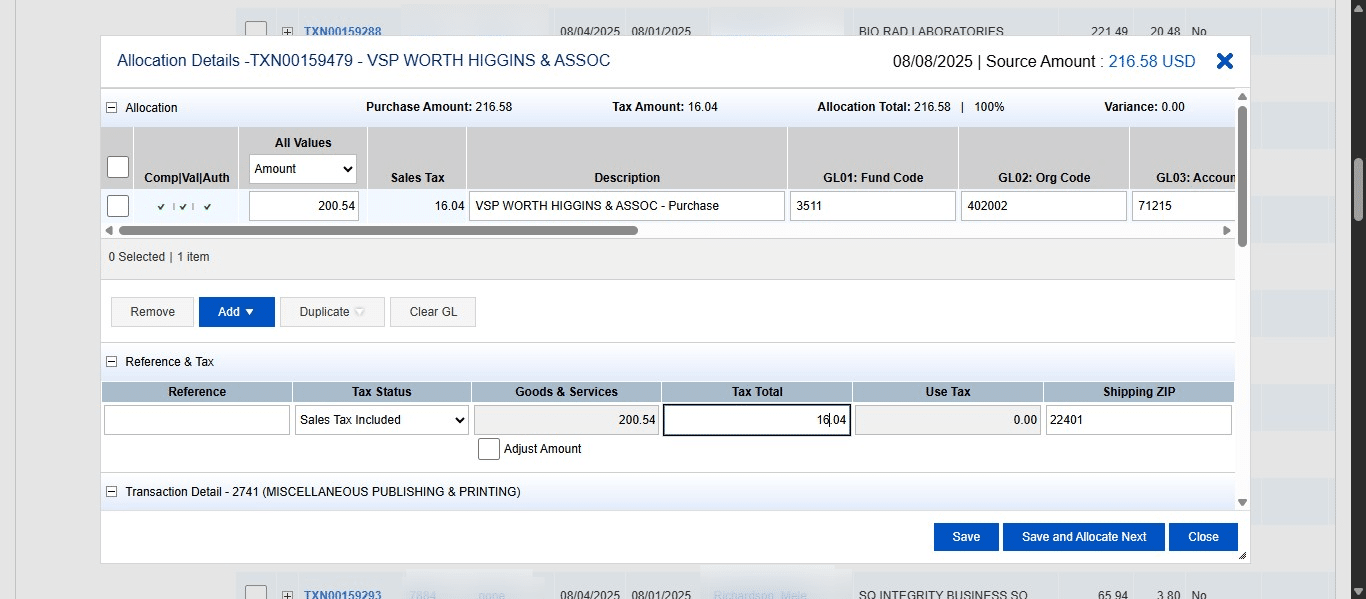The image size is (1366, 599).
Task: Collapse the Reference & Tax section
Action: [x=110, y=361]
